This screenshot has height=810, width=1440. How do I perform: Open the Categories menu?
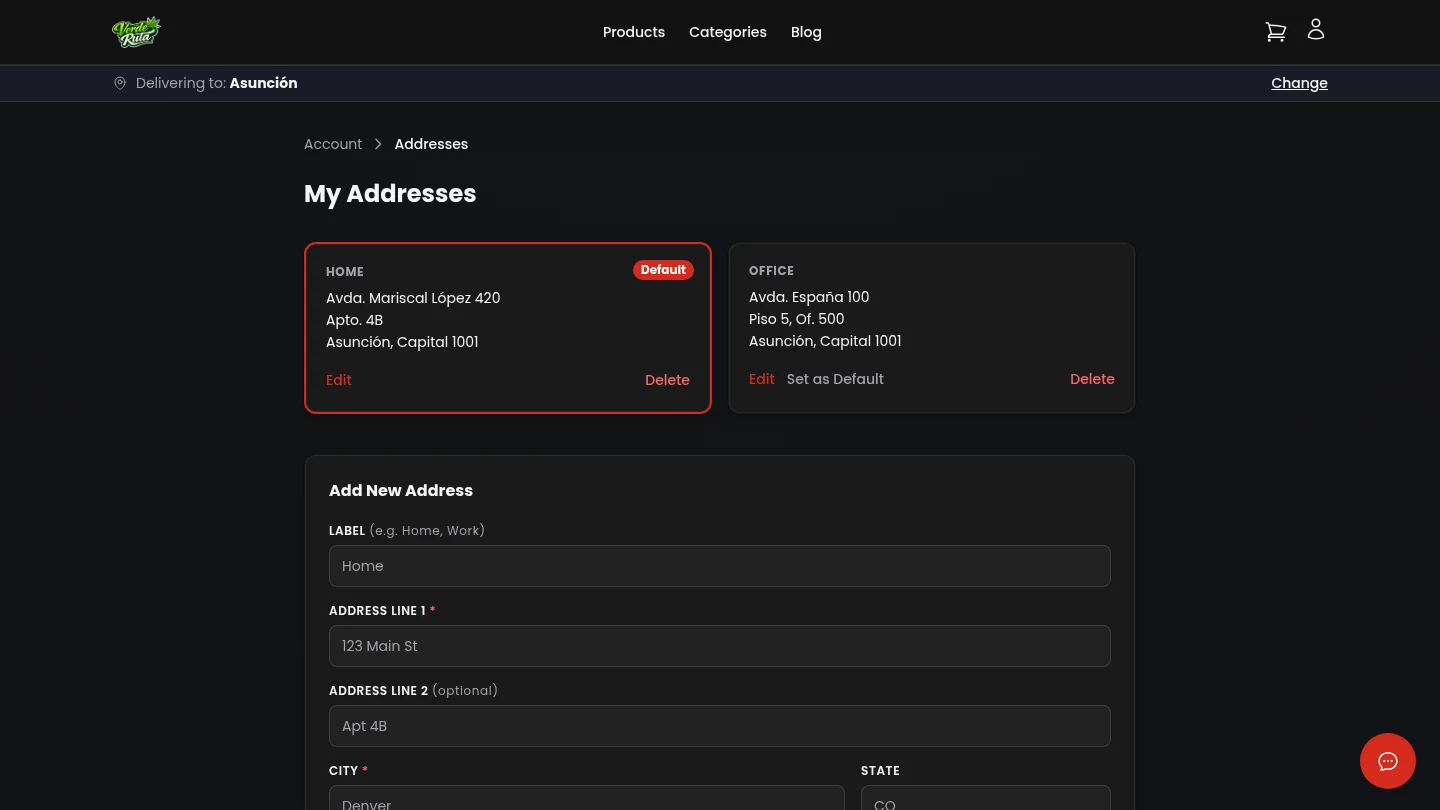pos(727,32)
